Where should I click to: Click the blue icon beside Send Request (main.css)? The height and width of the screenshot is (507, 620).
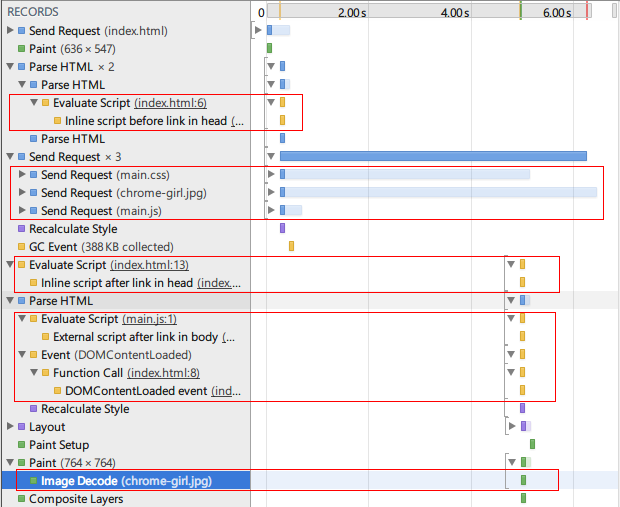pos(33,175)
